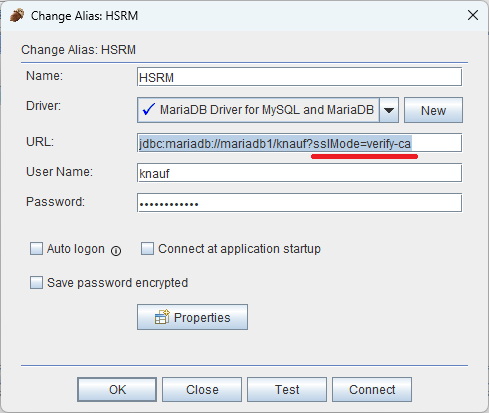Confirm changes with the OK button
The width and height of the screenshot is (489, 413).
[117, 389]
